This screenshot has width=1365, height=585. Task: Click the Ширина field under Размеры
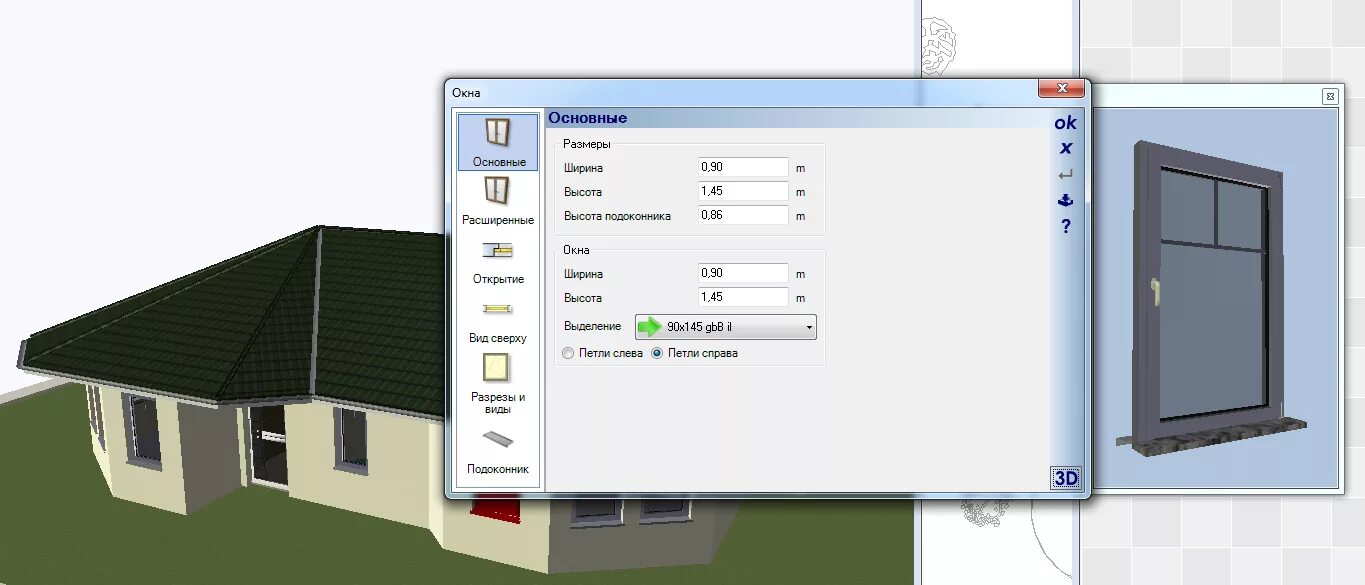[743, 168]
